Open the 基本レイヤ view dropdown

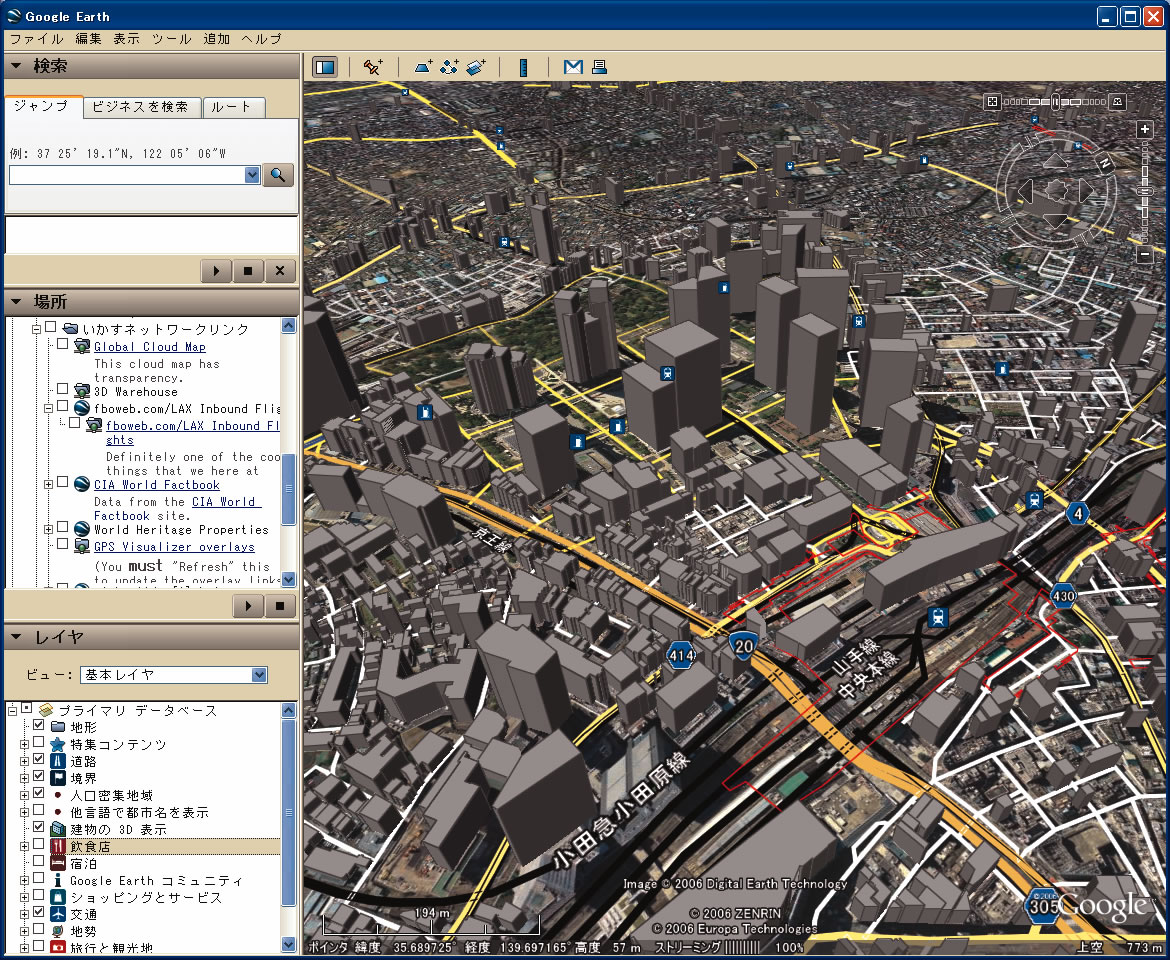click(x=259, y=675)
